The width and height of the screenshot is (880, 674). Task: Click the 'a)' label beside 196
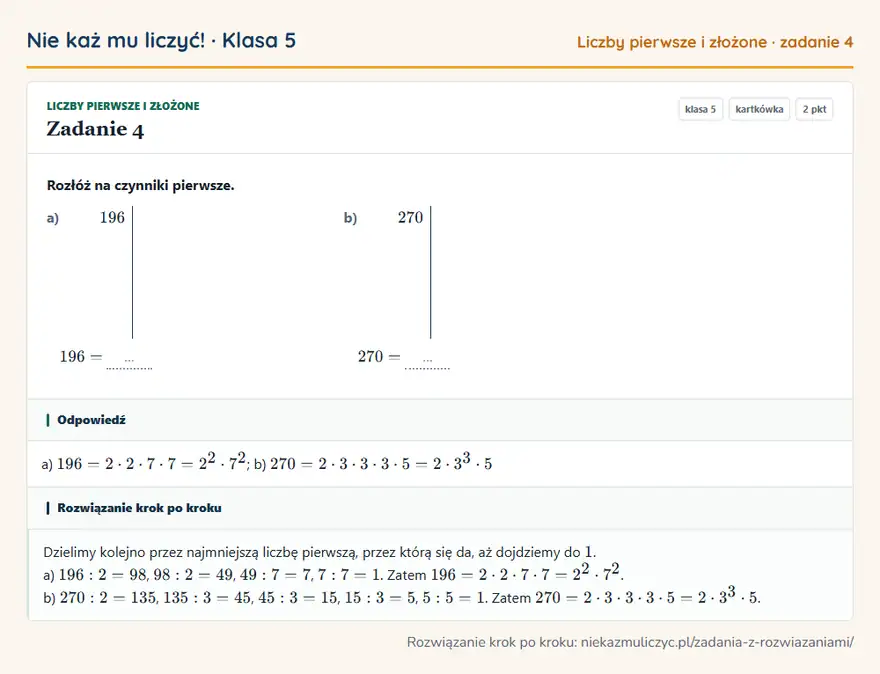pos(53,218)
